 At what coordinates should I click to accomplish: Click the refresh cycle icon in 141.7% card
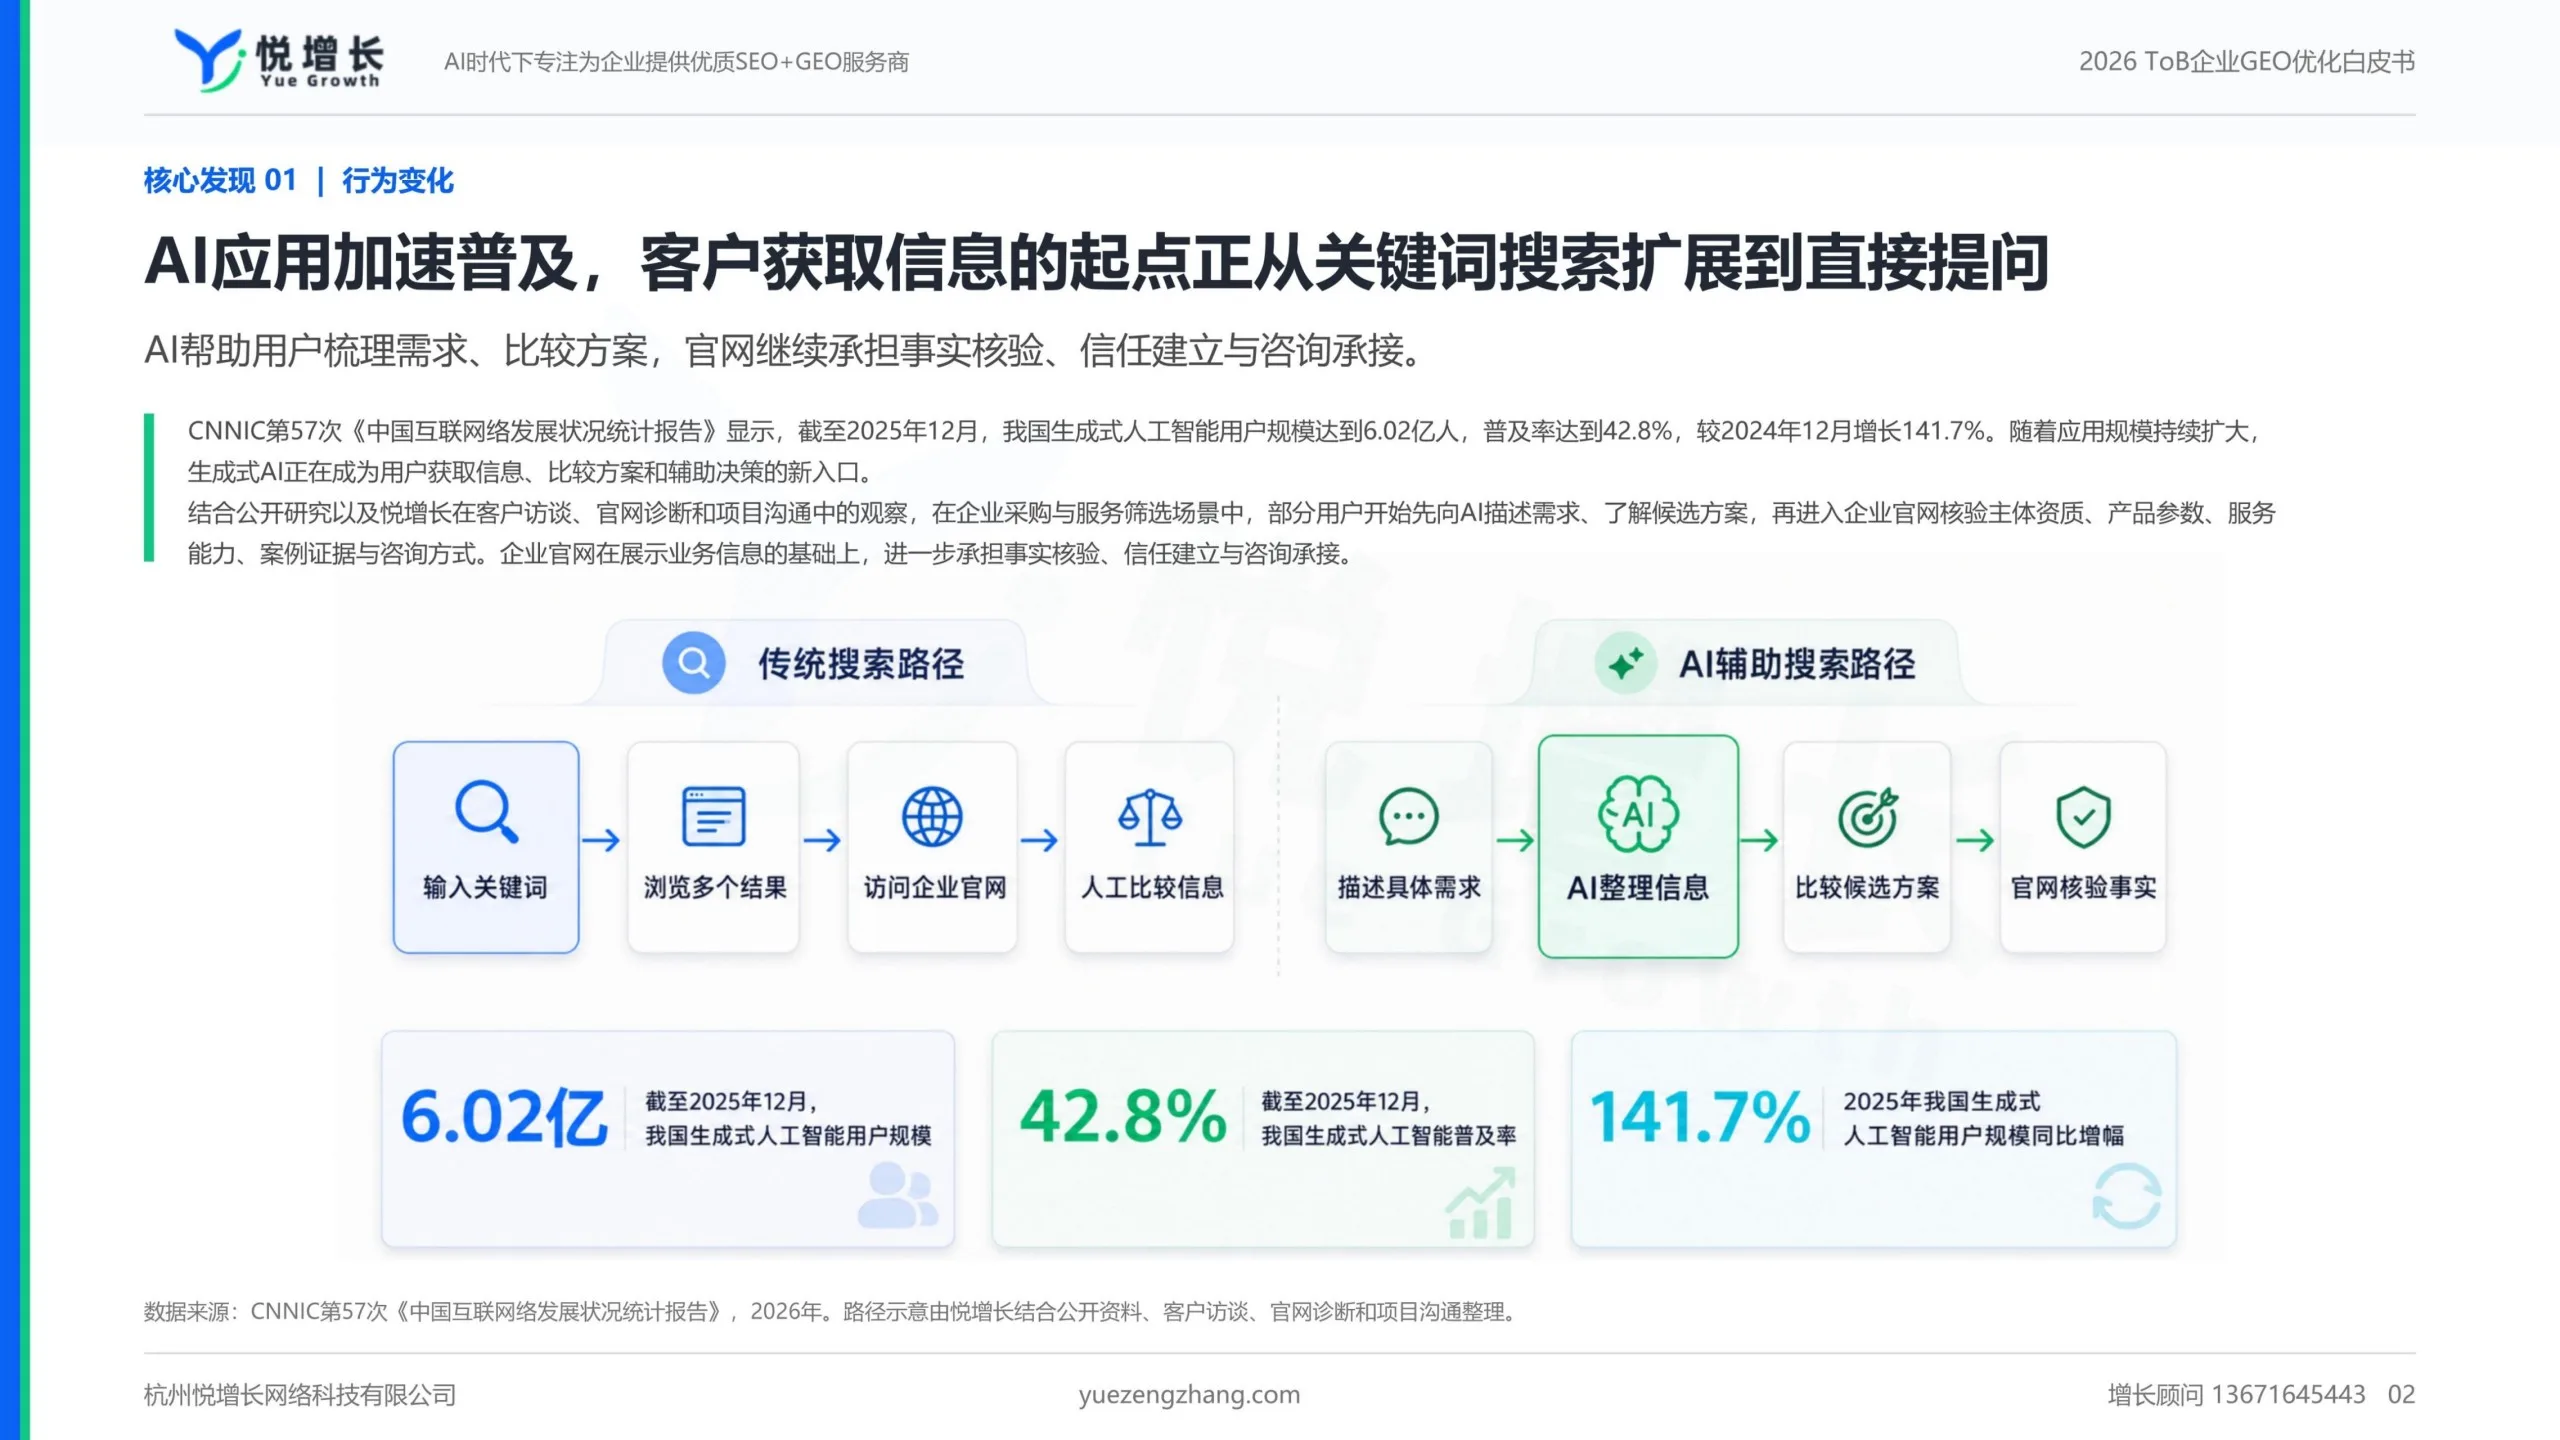[x=2127, y=1196]
